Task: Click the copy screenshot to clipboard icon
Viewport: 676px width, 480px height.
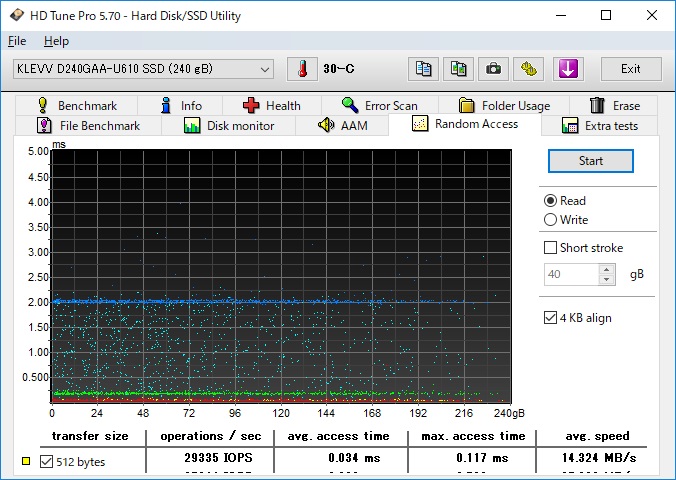Action: [x=459, y=69]
